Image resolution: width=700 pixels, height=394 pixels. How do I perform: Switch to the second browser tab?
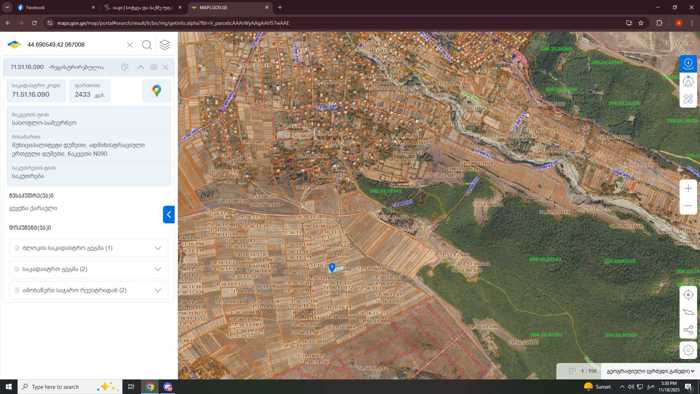point(143,8)
